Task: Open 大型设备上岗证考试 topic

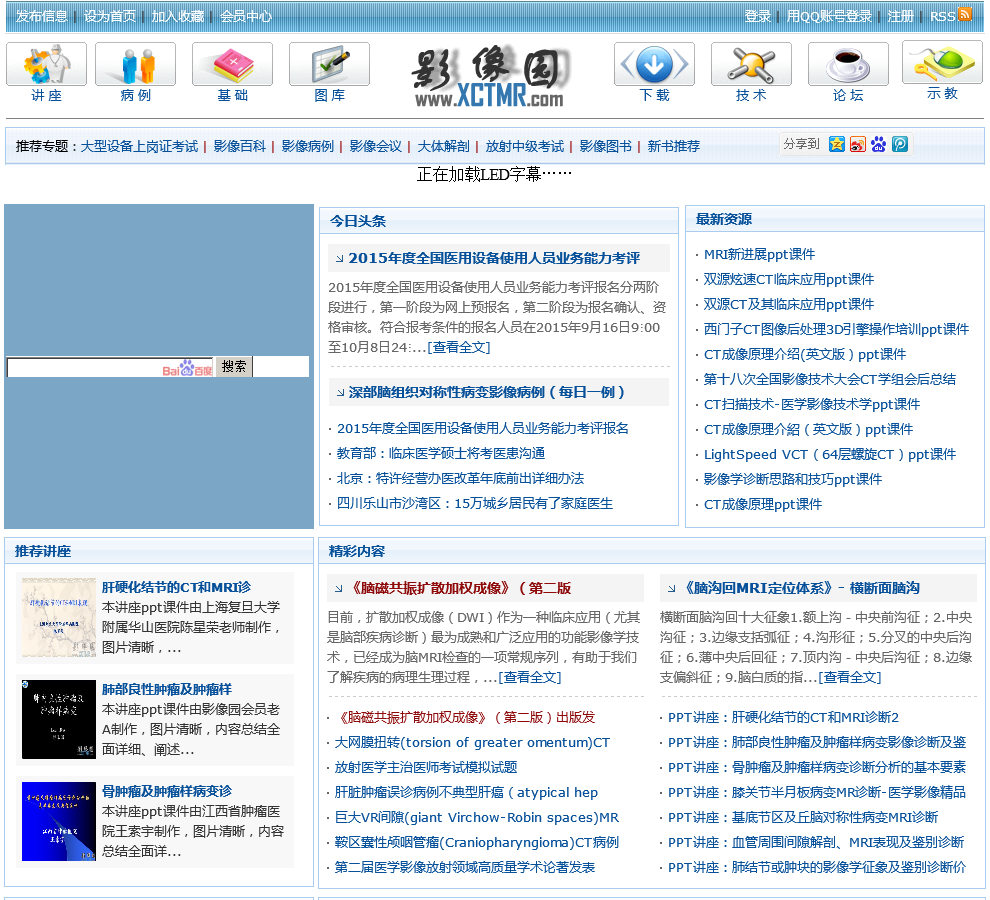Action: [x=139, y=147]
